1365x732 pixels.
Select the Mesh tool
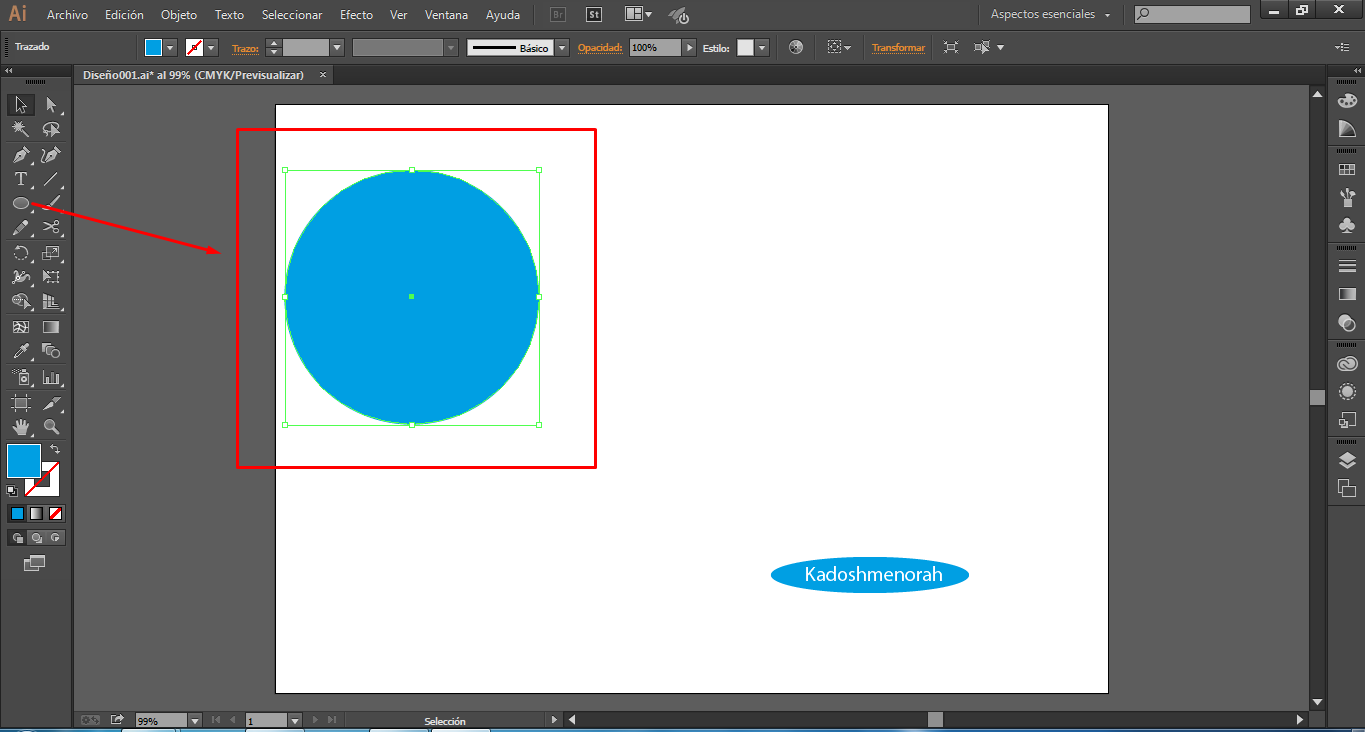[x=21, y=327]
